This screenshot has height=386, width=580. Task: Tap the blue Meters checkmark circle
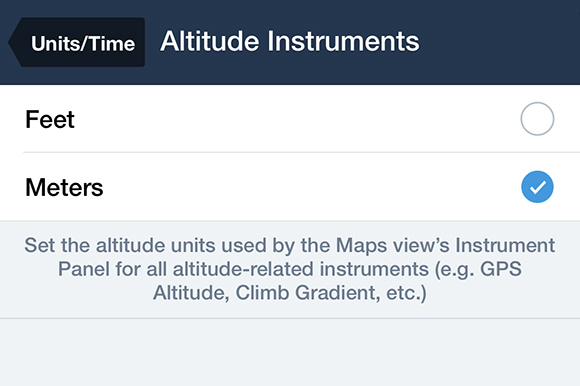(x=537, y=187)
